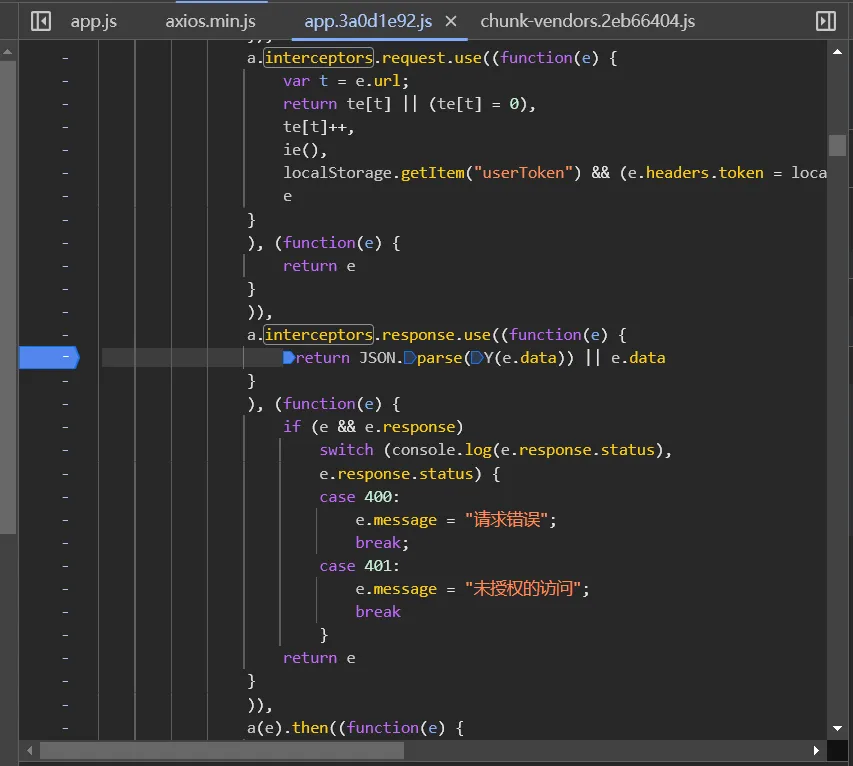
Task: Click the gutter at the 'var t = e.url;' line
Action: (65, 81)
